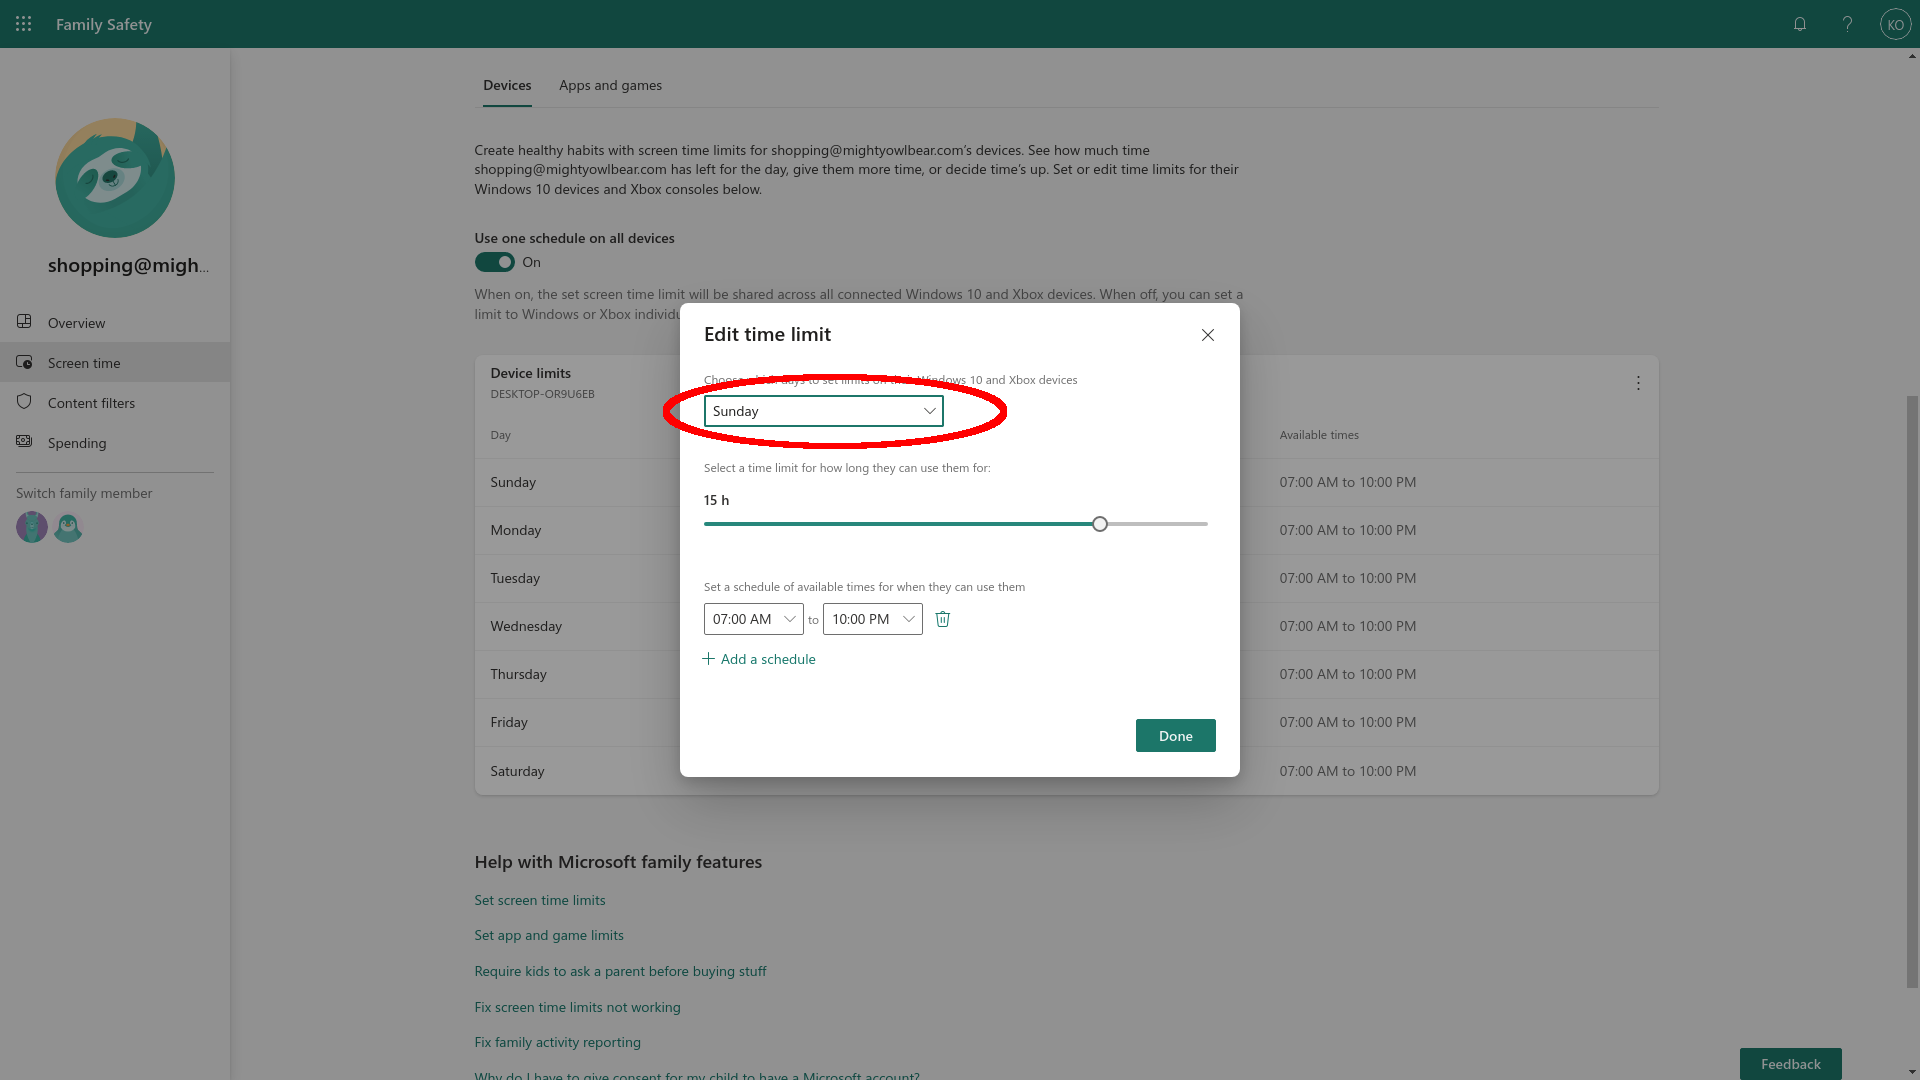Open the Sunday day dropdown

[824, 411]
